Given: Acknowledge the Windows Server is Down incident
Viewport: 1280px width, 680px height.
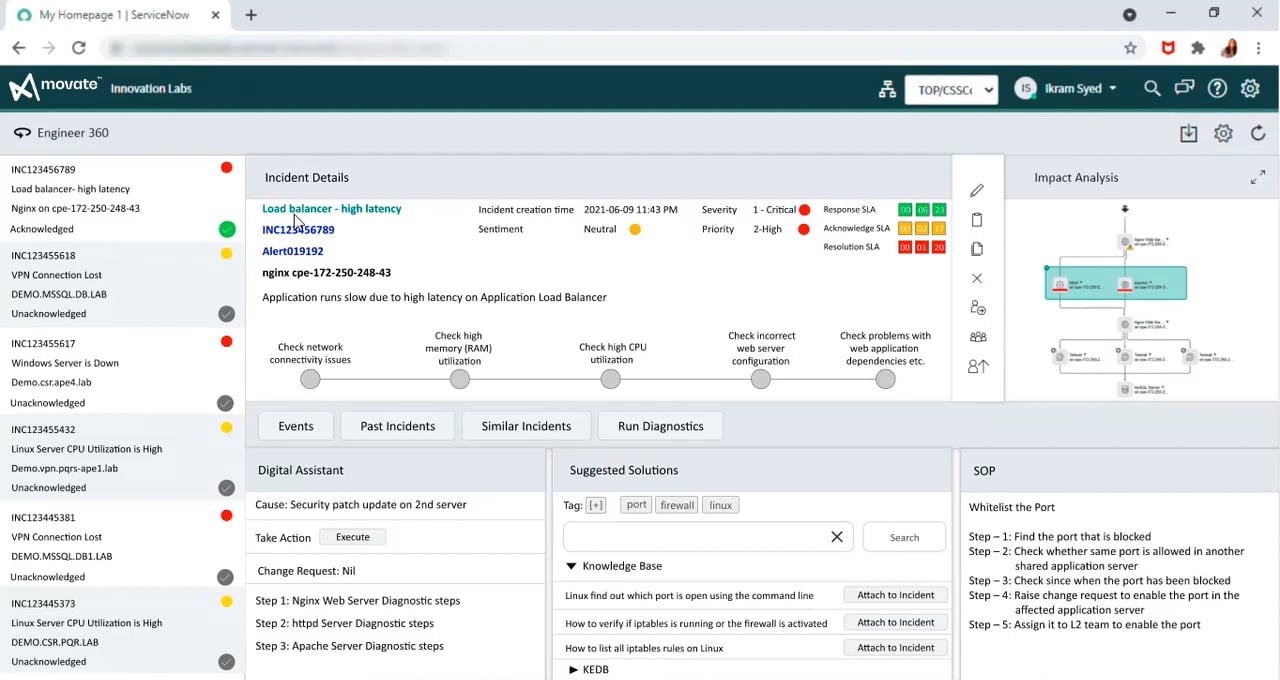Looking at the screenshot, I should tap(226, 403).
